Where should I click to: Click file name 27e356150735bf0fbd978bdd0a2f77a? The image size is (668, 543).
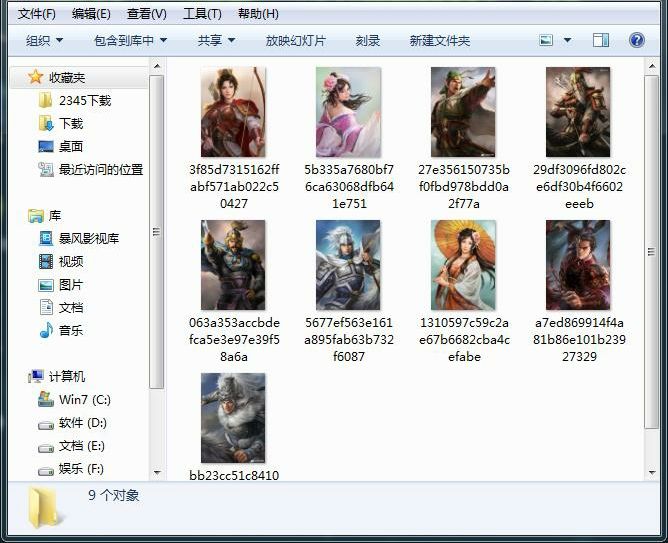(x=464, y=187)
